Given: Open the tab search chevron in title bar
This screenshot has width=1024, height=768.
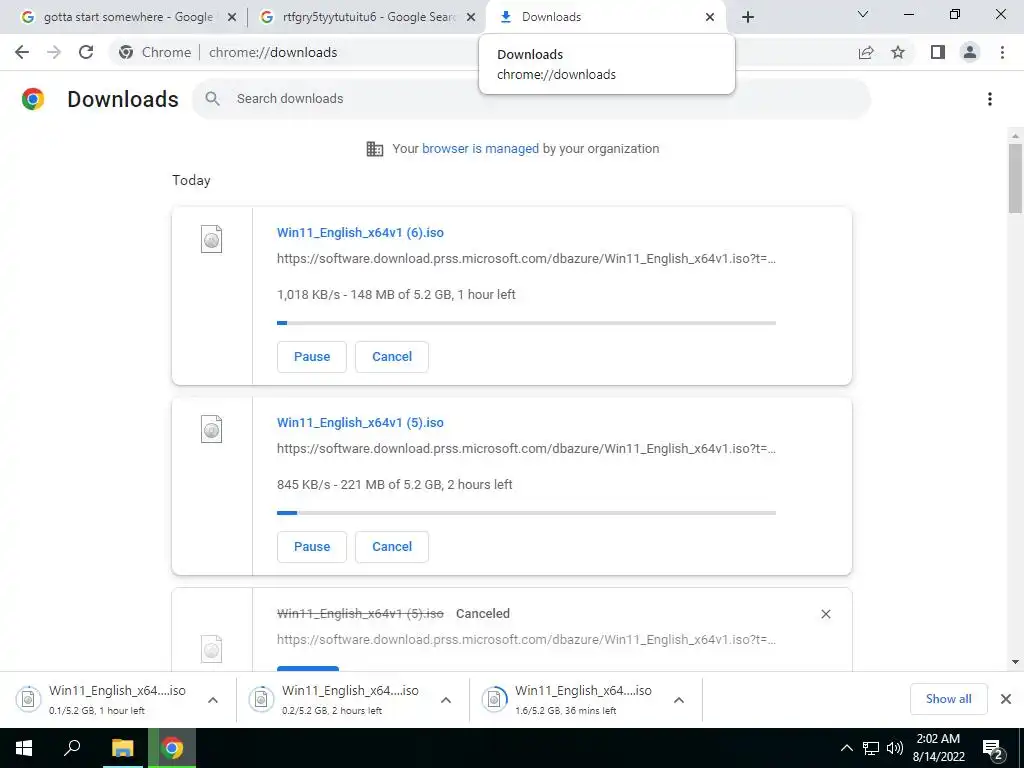Looking at the screenshot, I should point(863,14).
